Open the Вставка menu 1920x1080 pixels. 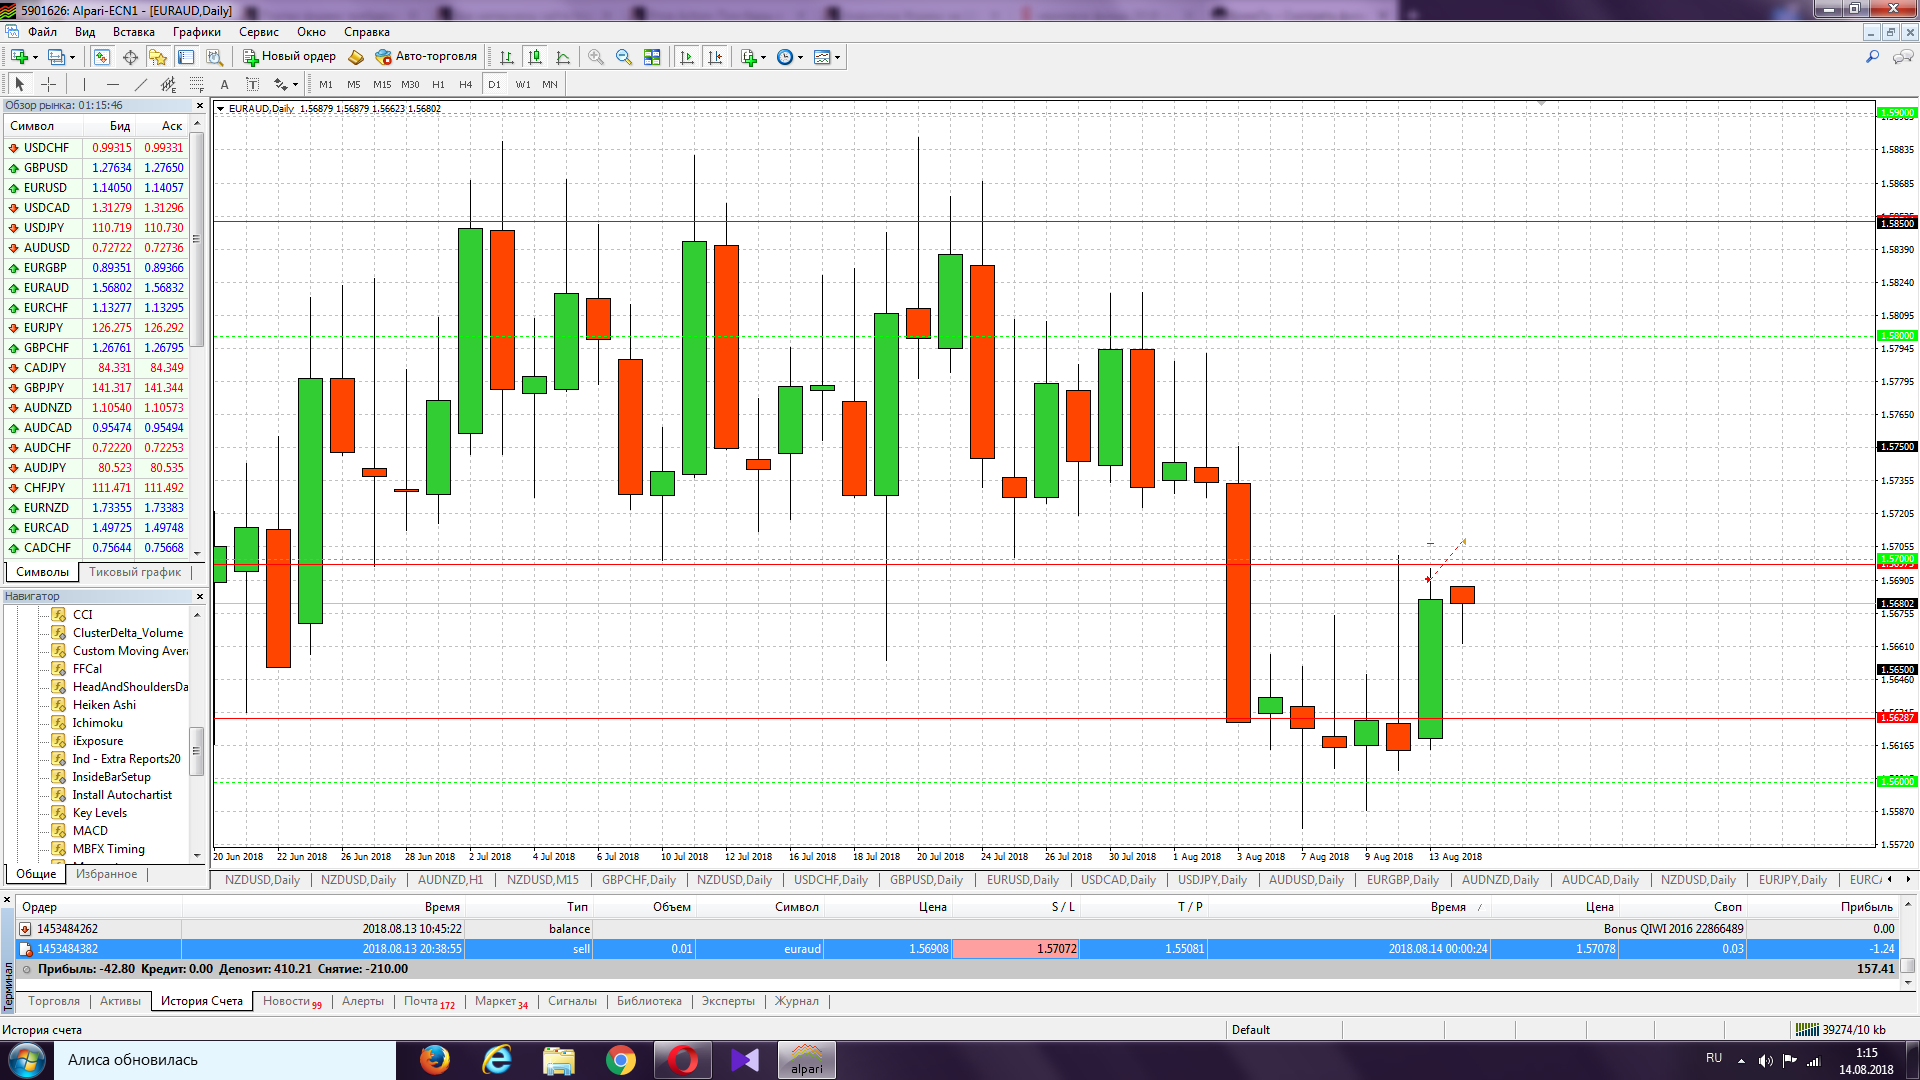134,32
